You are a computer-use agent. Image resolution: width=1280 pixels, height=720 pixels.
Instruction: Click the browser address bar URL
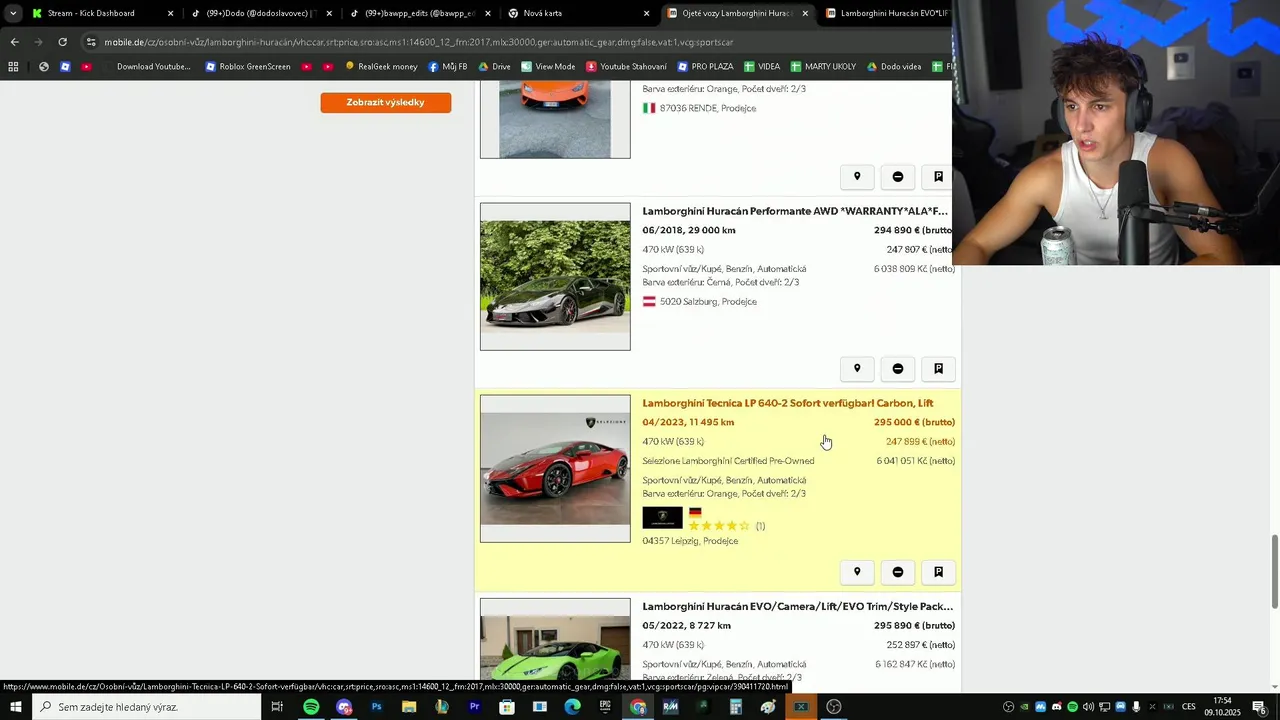coord(420,42)
